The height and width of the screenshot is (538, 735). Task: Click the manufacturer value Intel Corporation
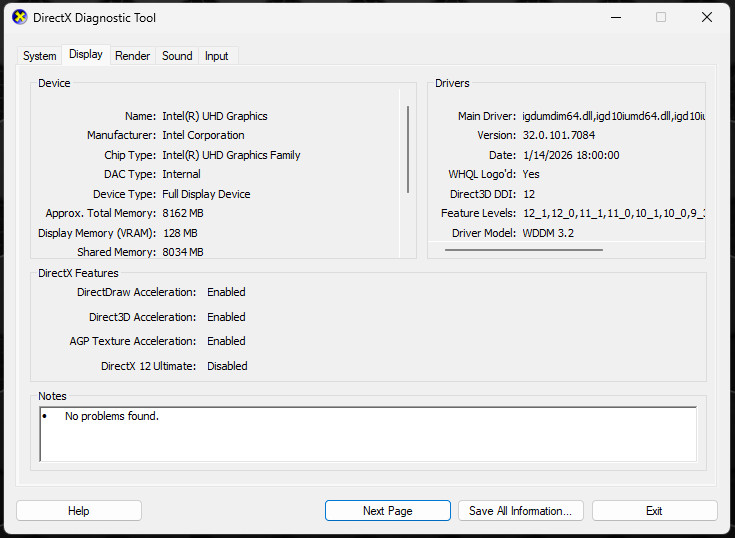tap(203, 135)
